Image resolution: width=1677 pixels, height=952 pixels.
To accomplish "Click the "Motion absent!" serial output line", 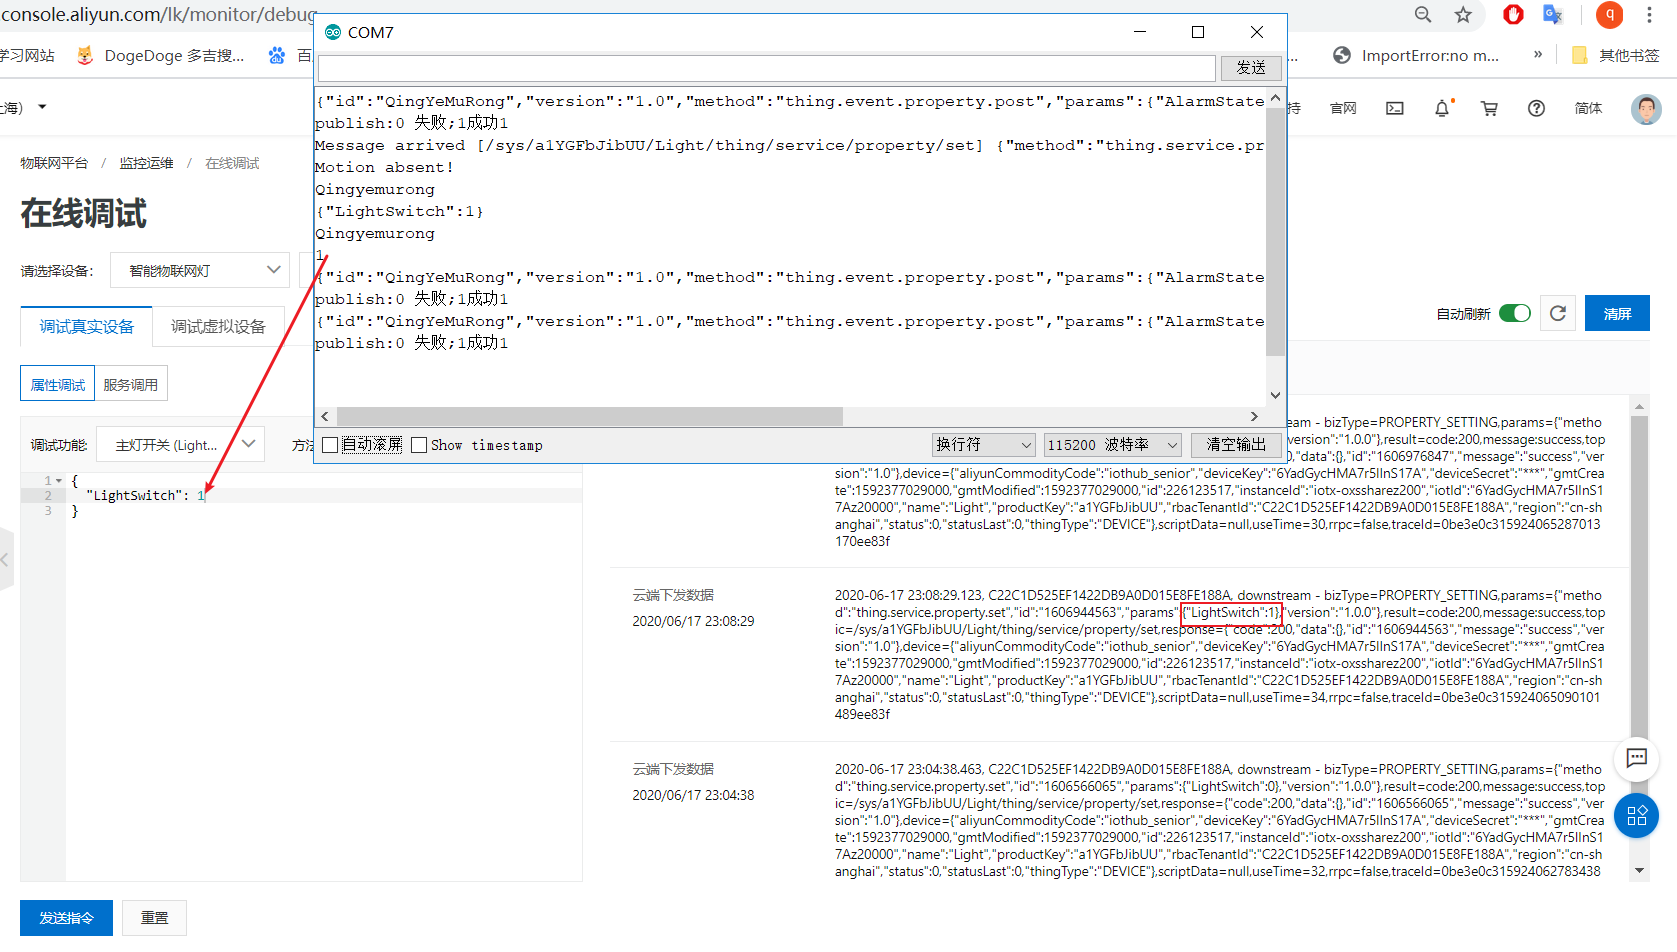I will (x=384, y=167).
